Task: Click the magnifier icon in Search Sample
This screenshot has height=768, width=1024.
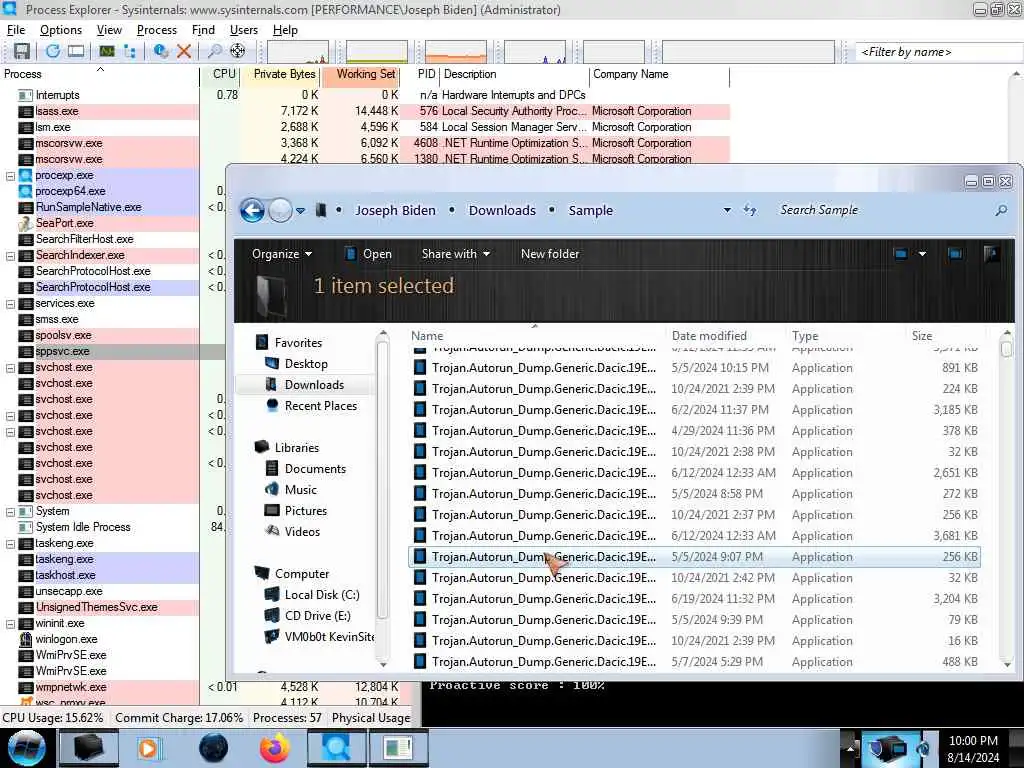Action: pyautogui.click(x=1001, y=210)
